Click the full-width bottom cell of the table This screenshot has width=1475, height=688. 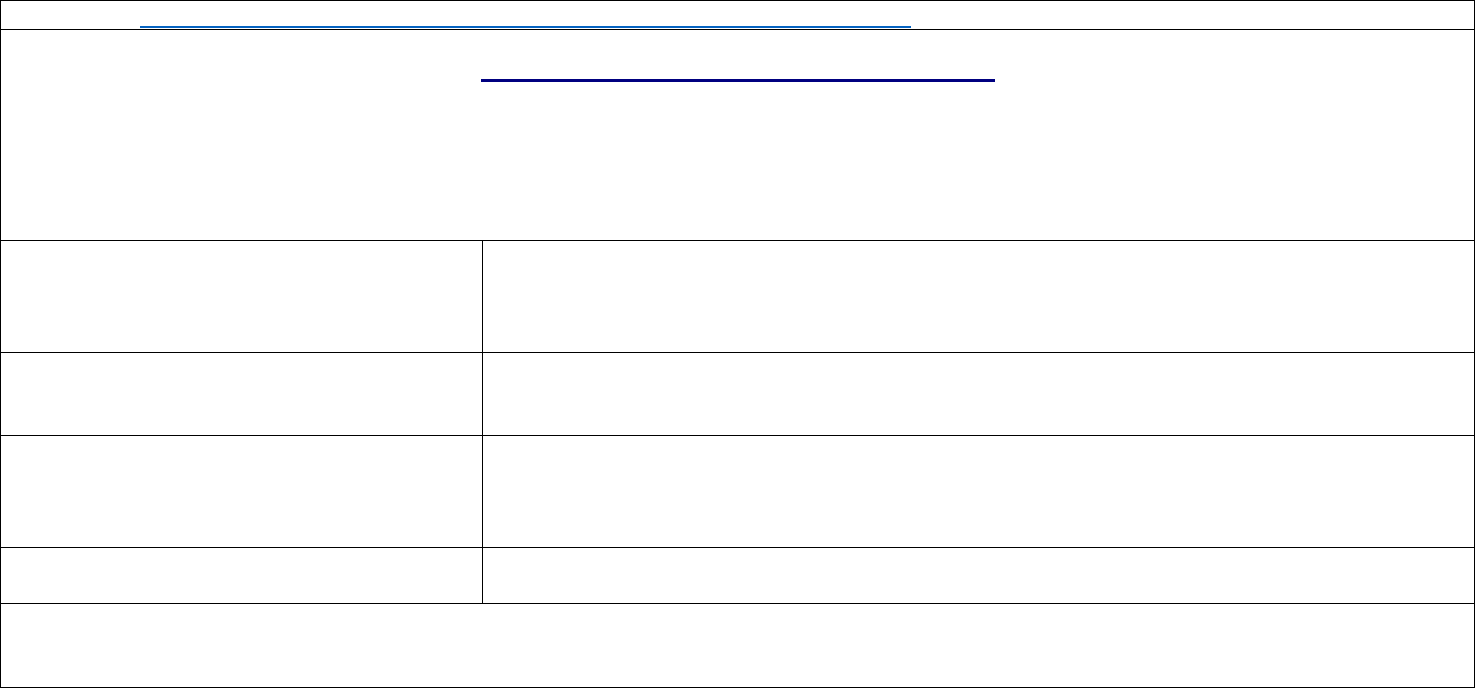click(x=737, y=645)
